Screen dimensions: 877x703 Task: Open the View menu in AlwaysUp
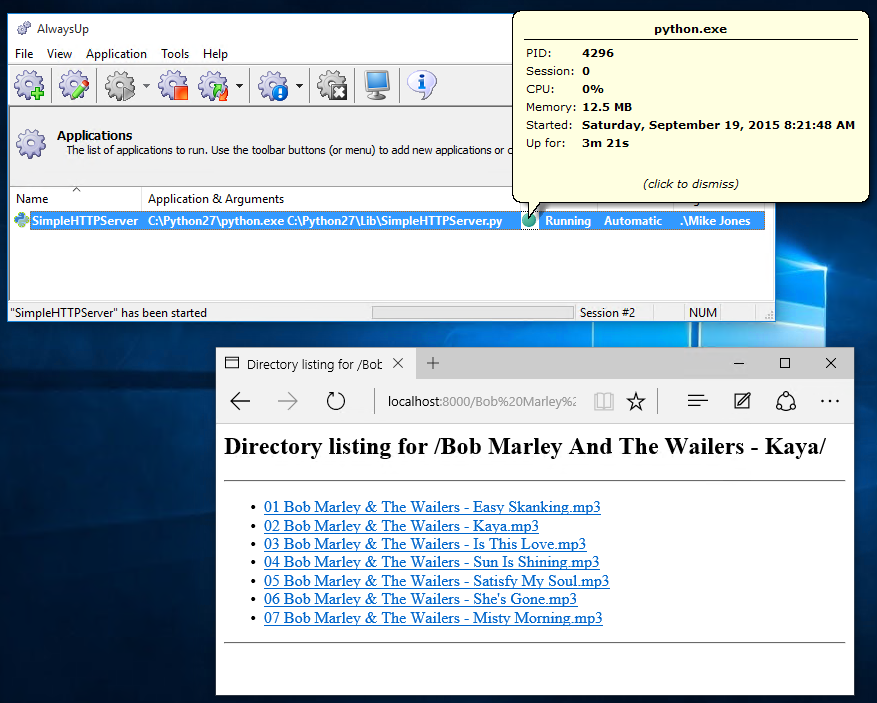[x=59, y=54]
